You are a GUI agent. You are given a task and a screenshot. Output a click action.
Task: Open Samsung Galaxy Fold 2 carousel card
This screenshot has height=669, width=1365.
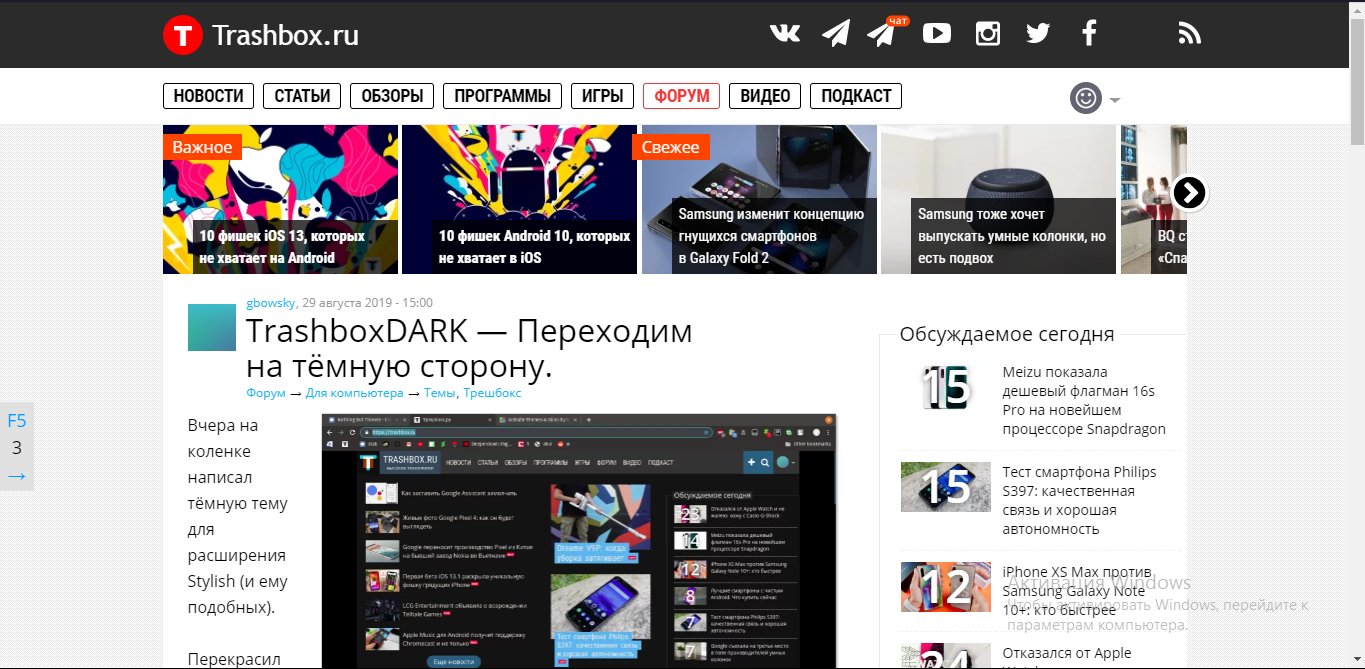[x=759, y=199]
